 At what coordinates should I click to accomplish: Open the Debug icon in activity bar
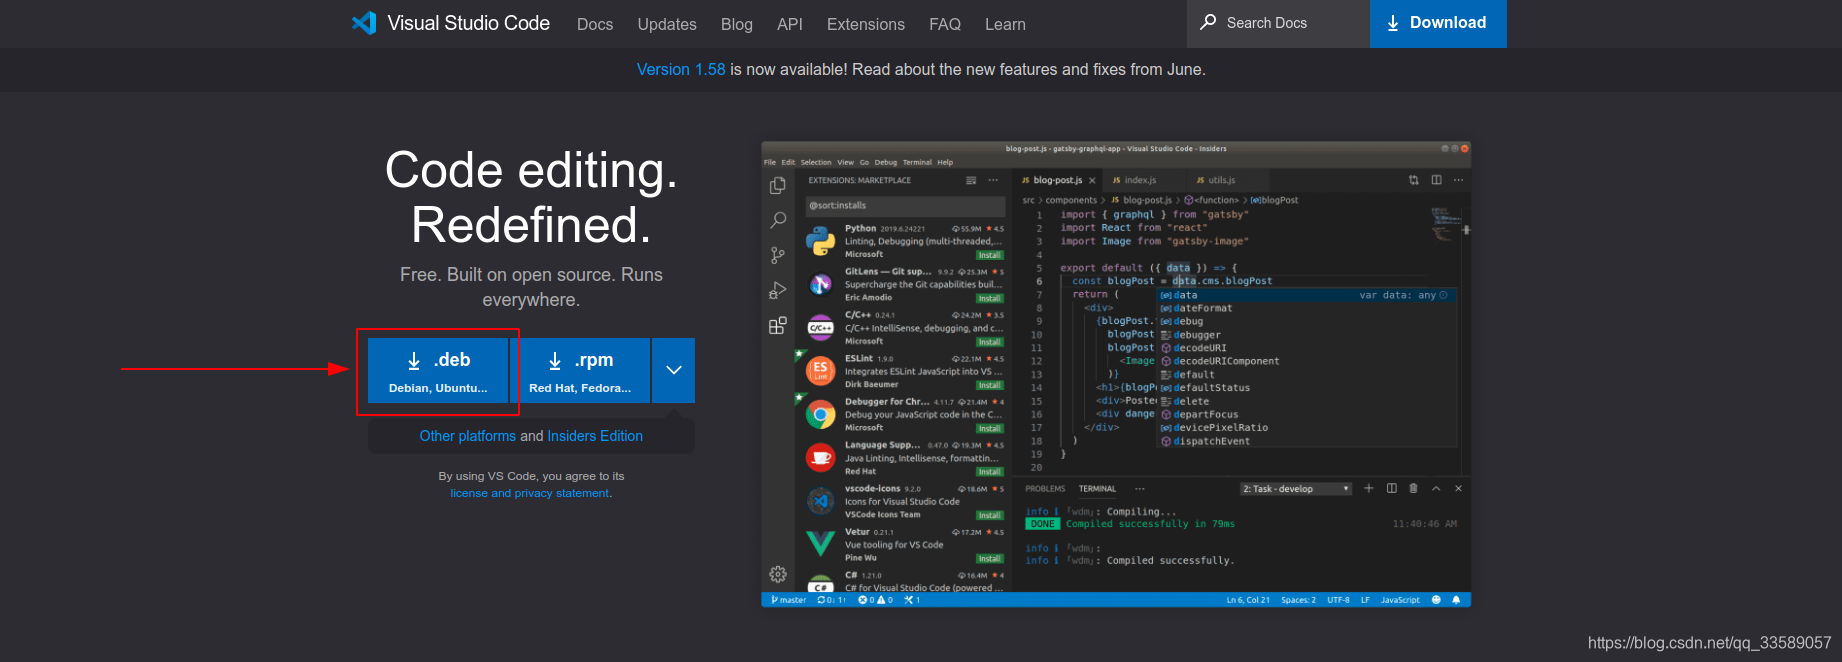click(x=778, y=290)
